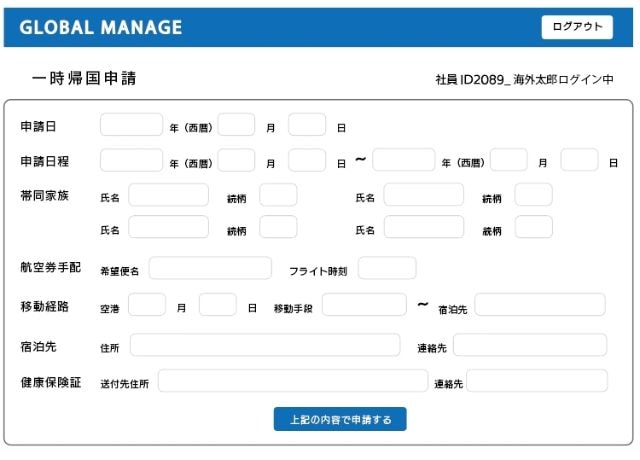Focus the 健康保険証 送付先住所 field
Viewport: 640px width, 460px height.
coord(292,381)
